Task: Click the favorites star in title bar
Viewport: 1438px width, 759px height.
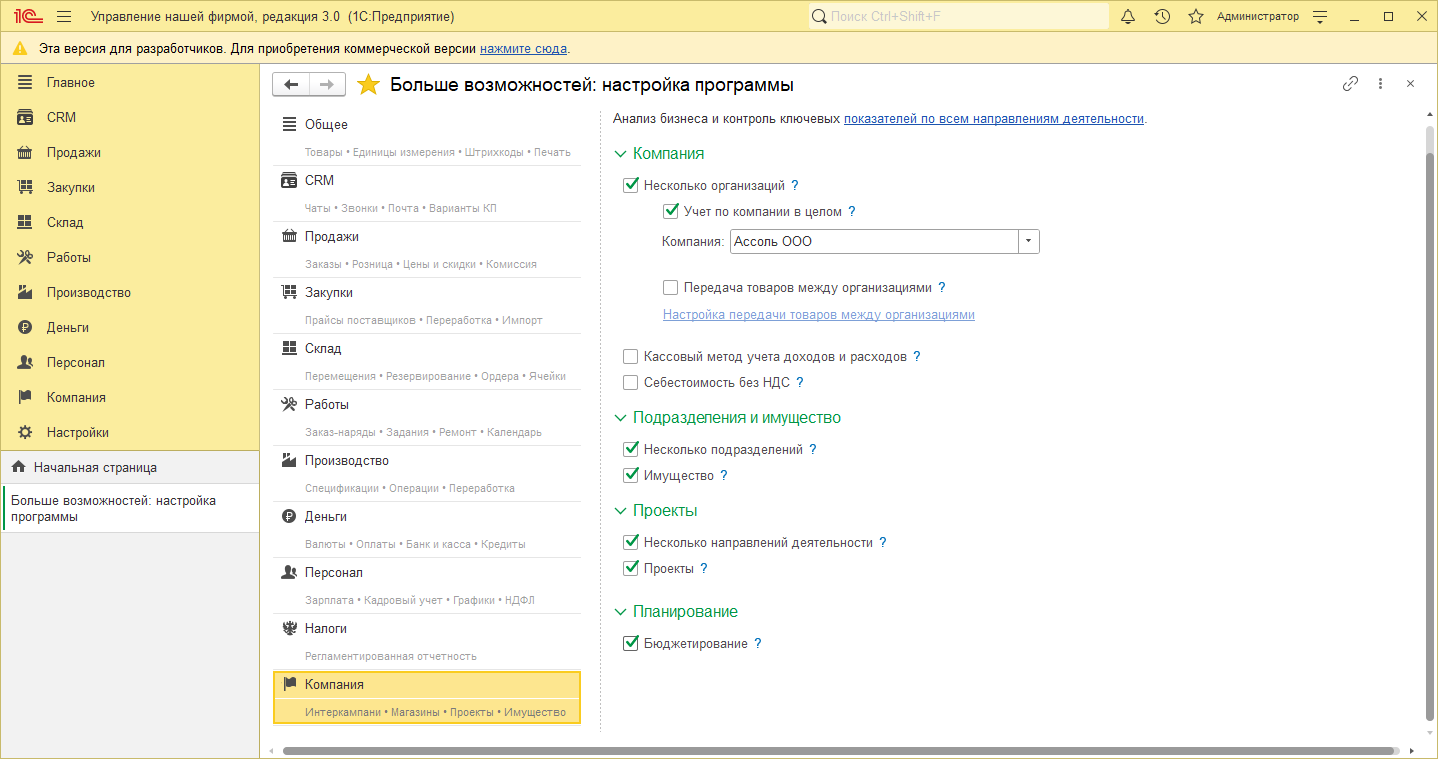Action: tap(1195, 17)
